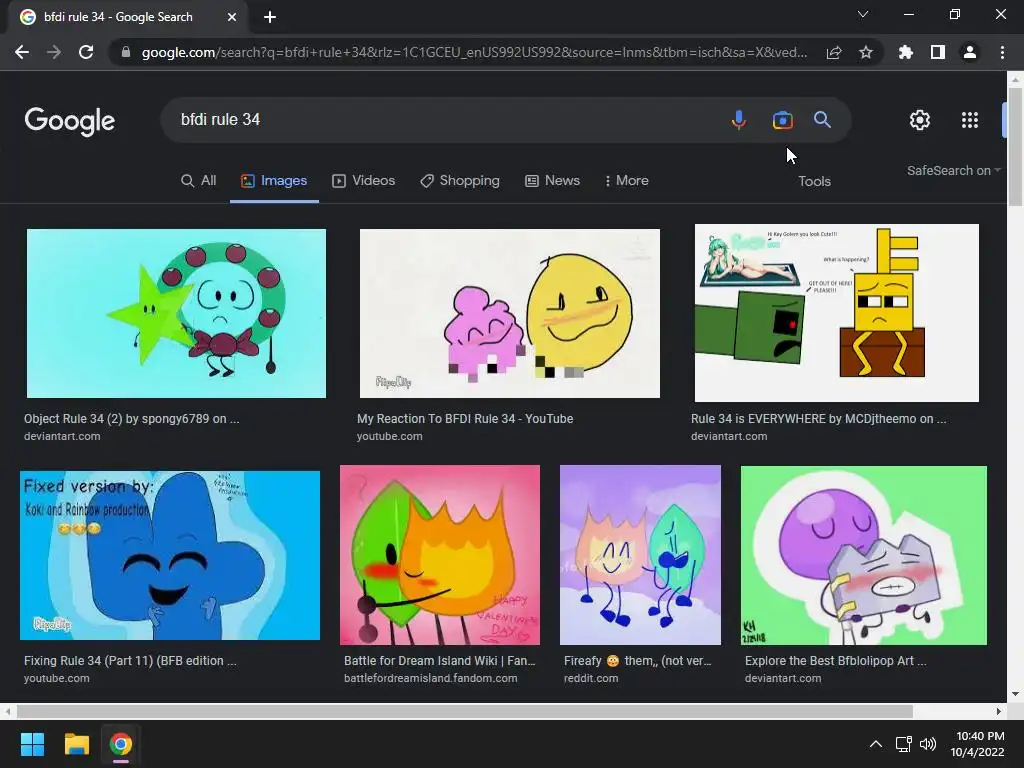Screen dimensions: 1024x768
Task: Click Chrome icon in taskbar
Action: click(120, 744)
